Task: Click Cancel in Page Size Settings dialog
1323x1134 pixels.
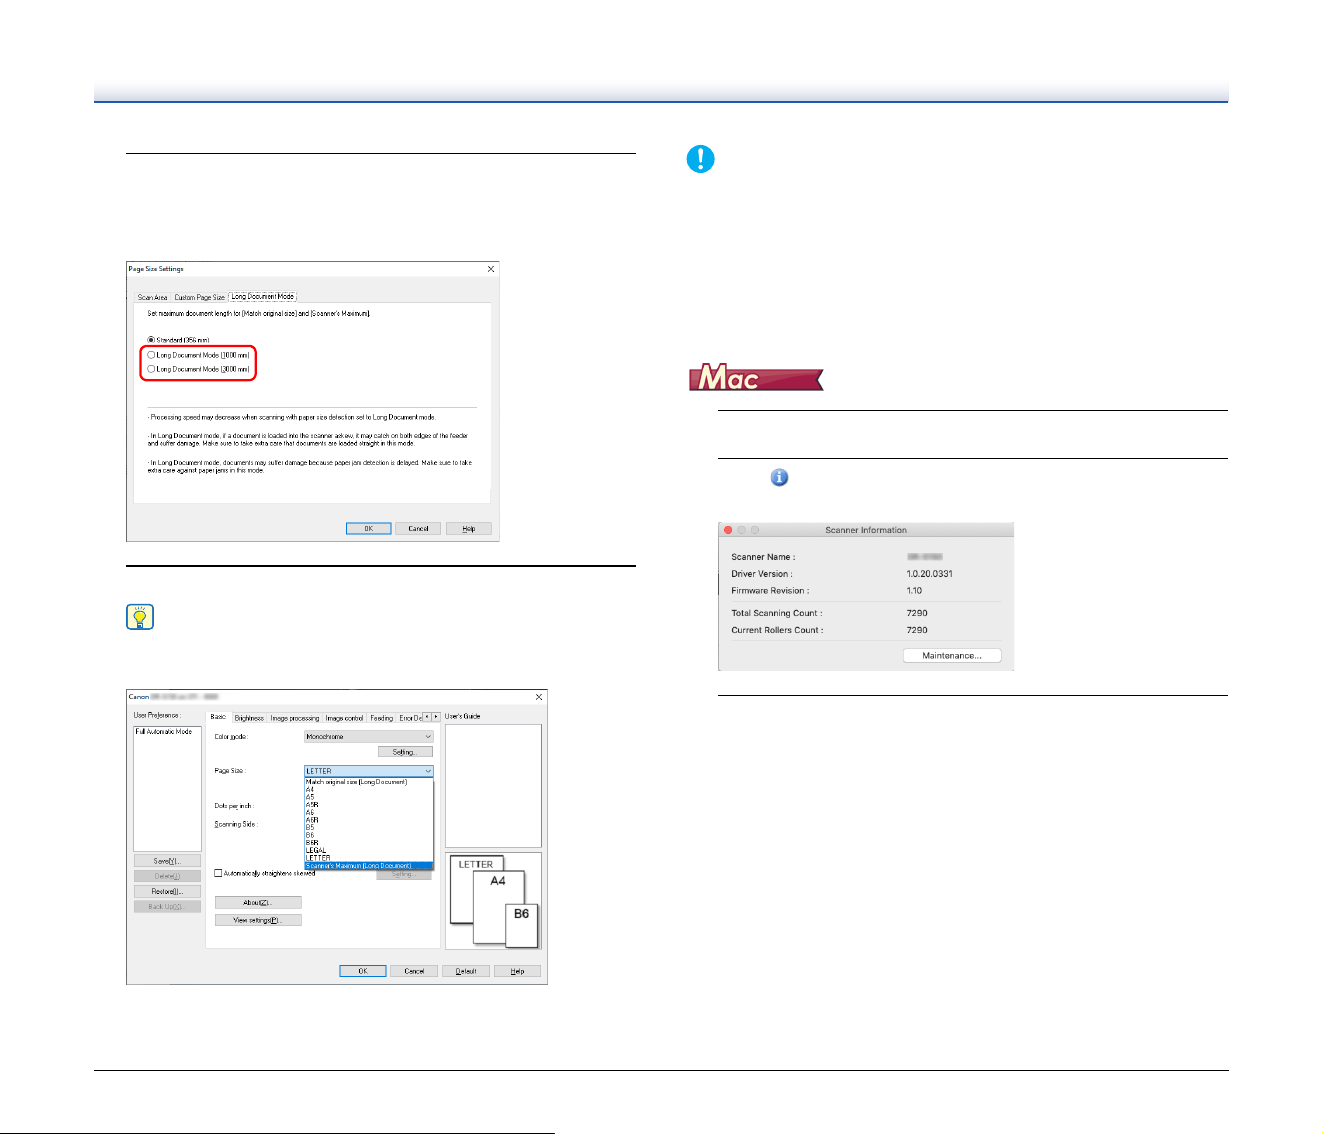Action: tap(418, 529)
